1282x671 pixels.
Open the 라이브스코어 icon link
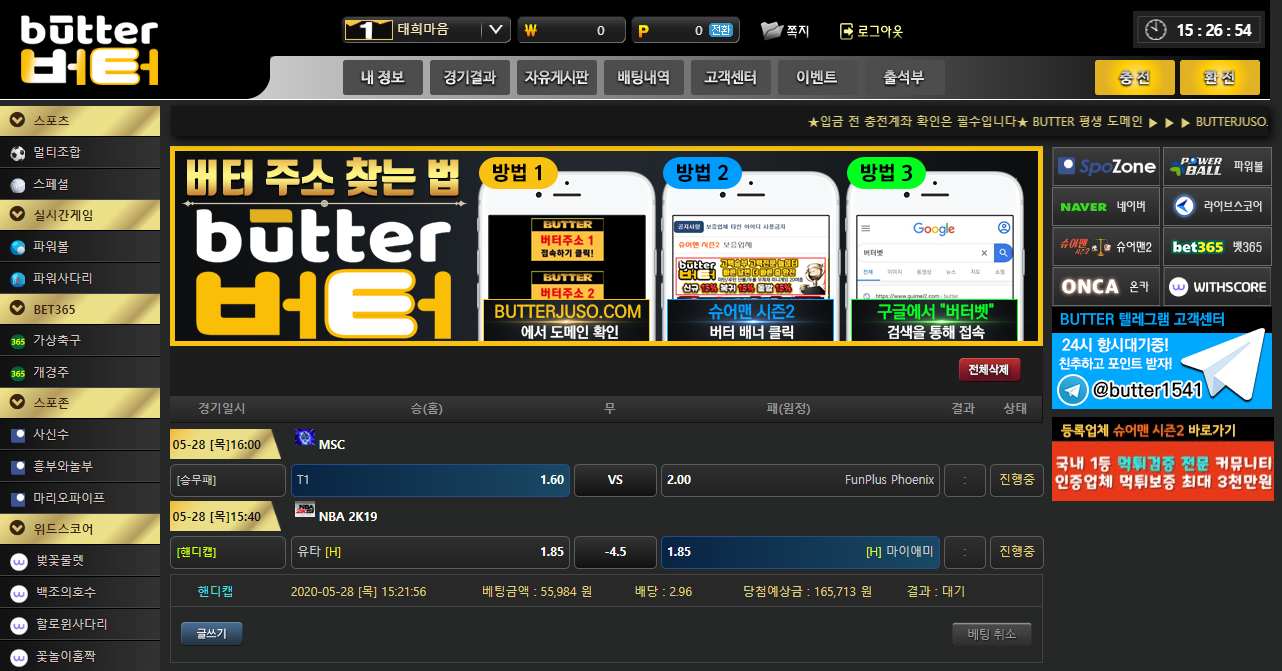(1185, 207)
